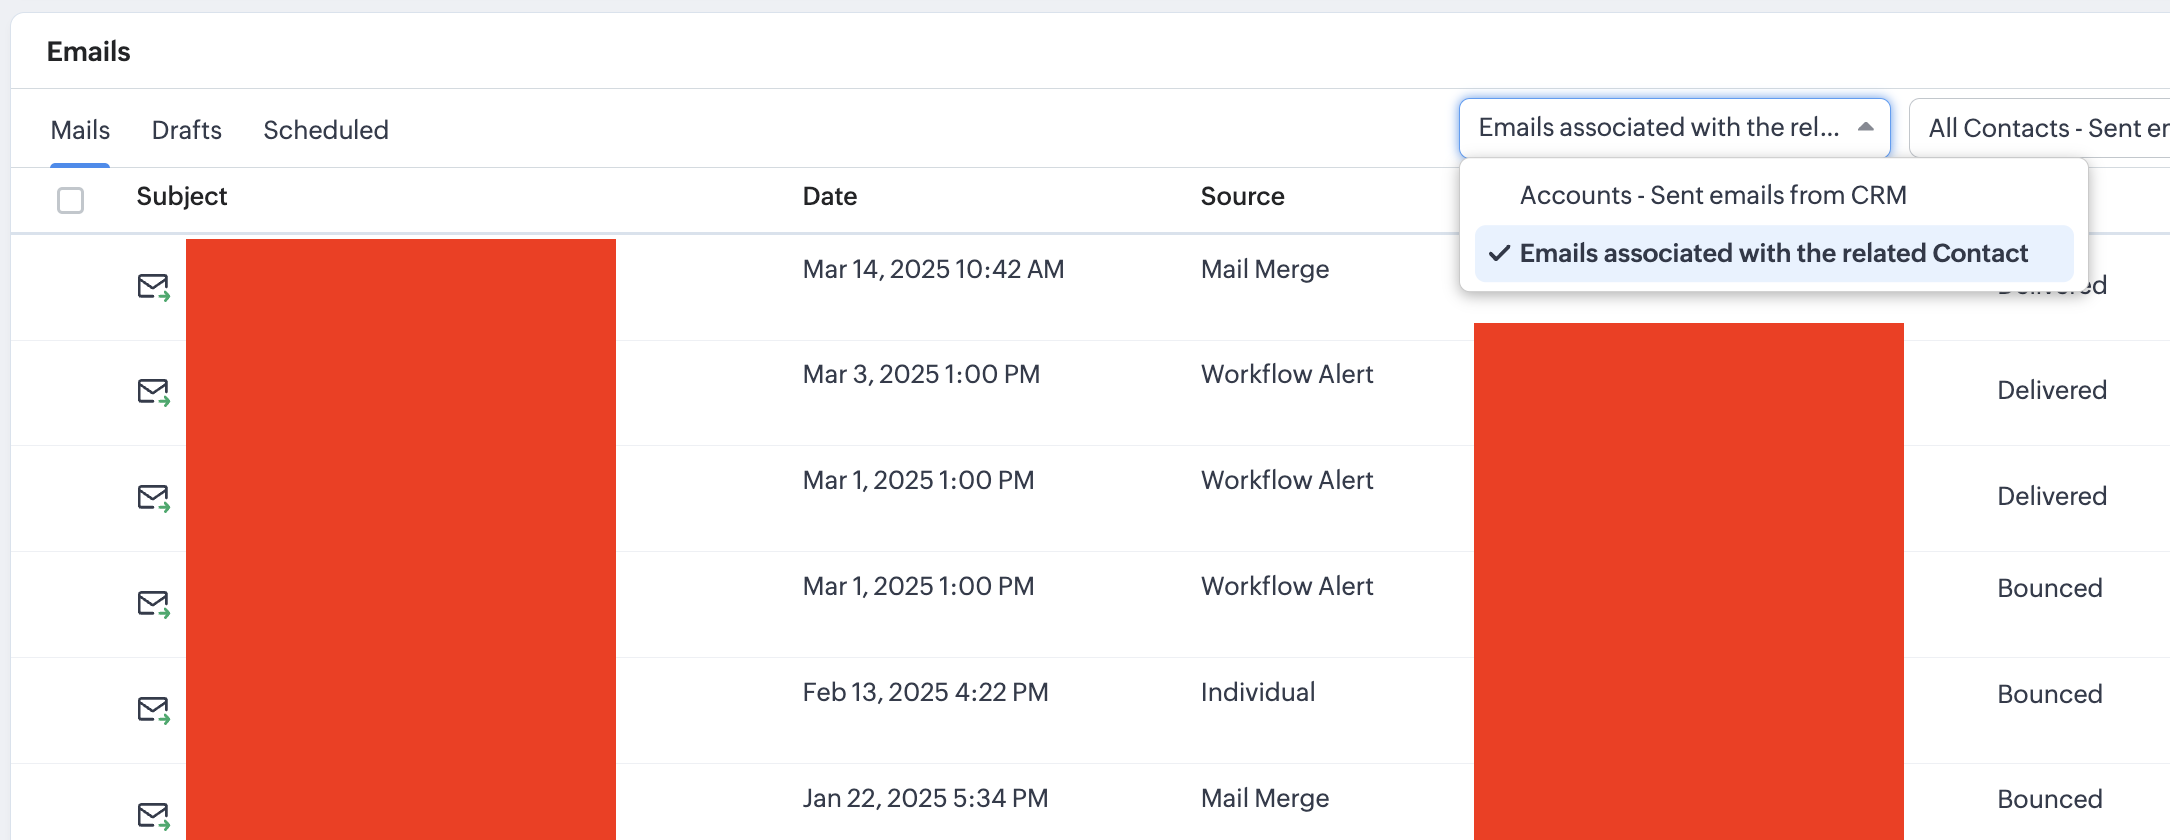Toggle the select-all emails checkbox
2170x840 pixels.
click(70, 200)
